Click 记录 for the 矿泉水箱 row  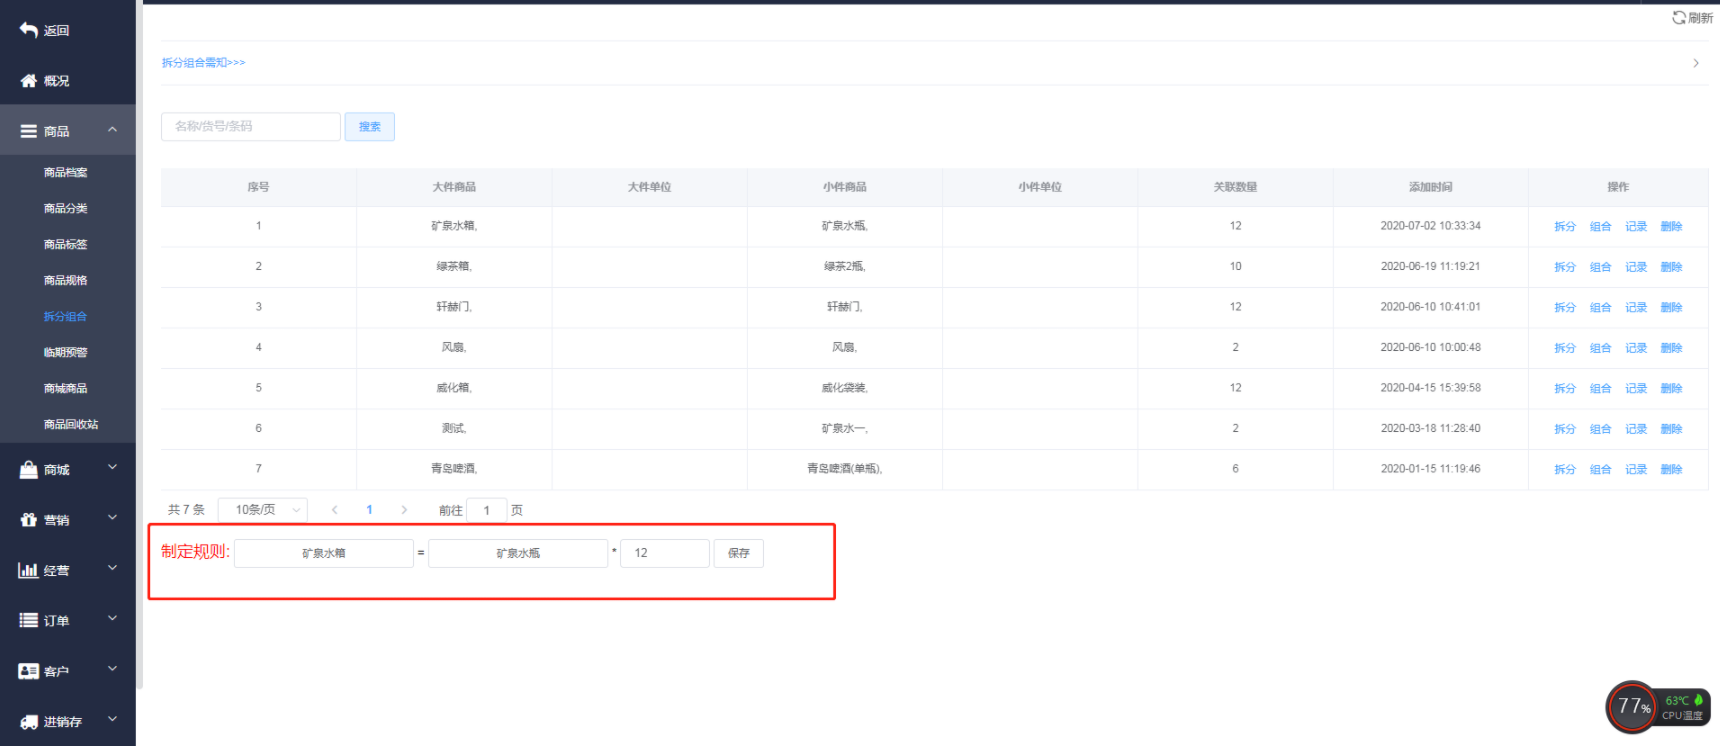click(1636, 227)
